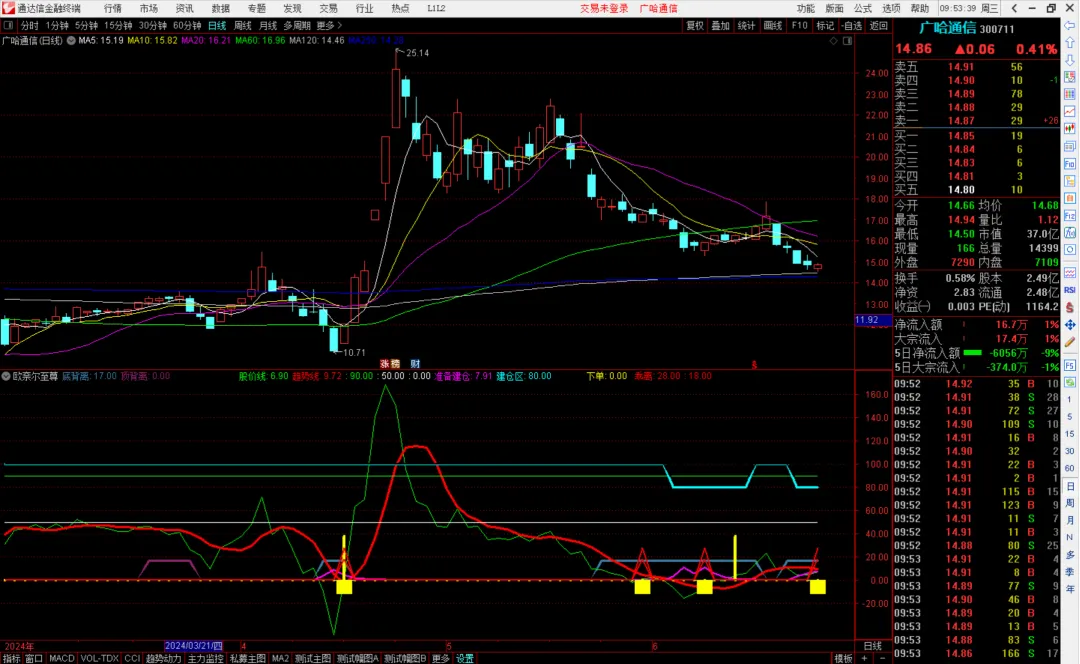The width and height of the screenshot is (1080, 664).
Task: Click the 日 period icon in sidebar
Action: [x=1070, y=486]
